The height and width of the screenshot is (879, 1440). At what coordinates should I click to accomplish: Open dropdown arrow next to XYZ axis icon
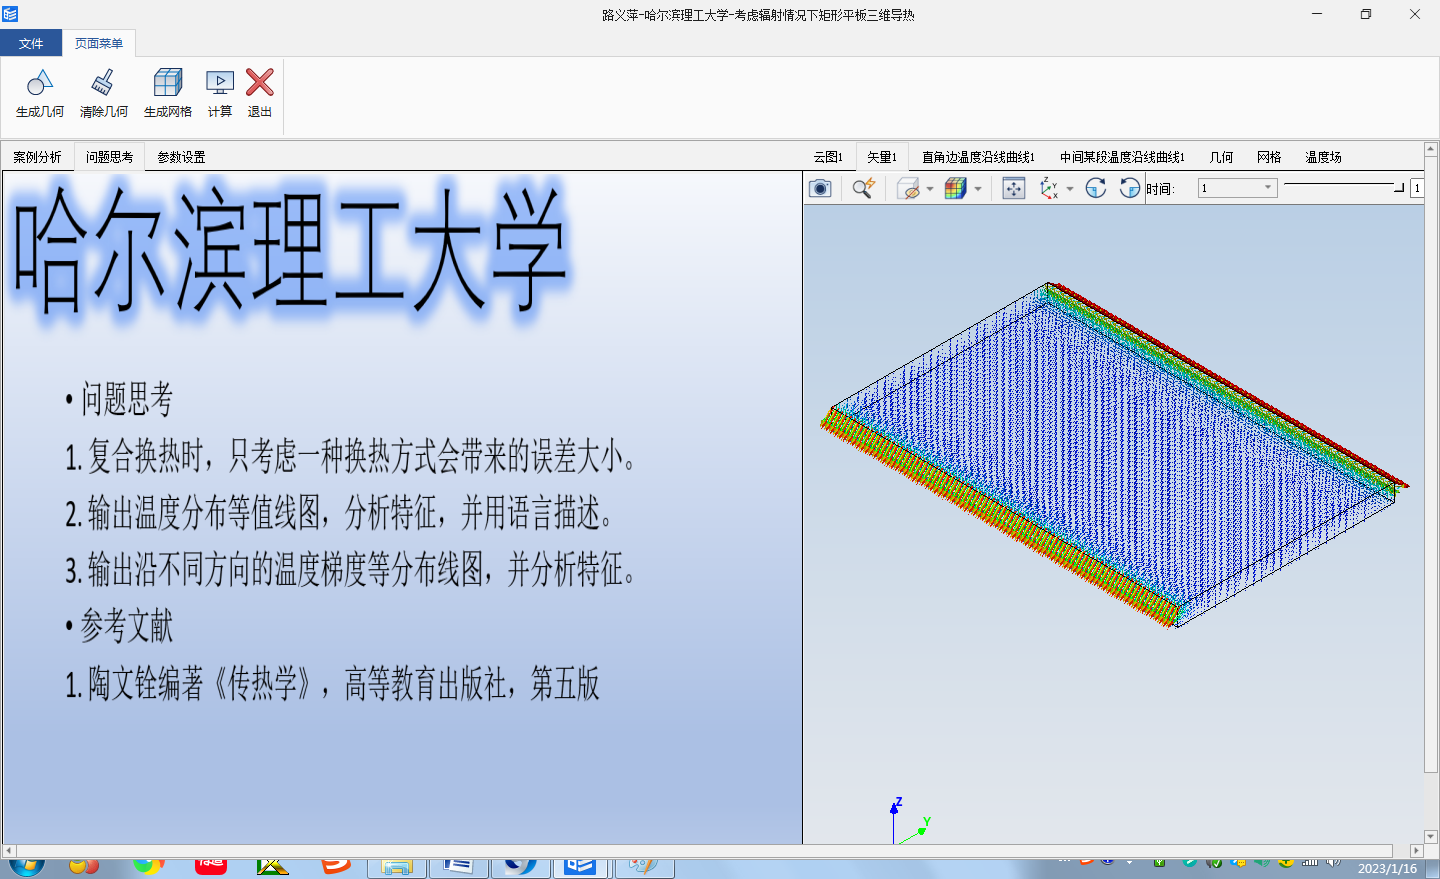[1070, 188]
